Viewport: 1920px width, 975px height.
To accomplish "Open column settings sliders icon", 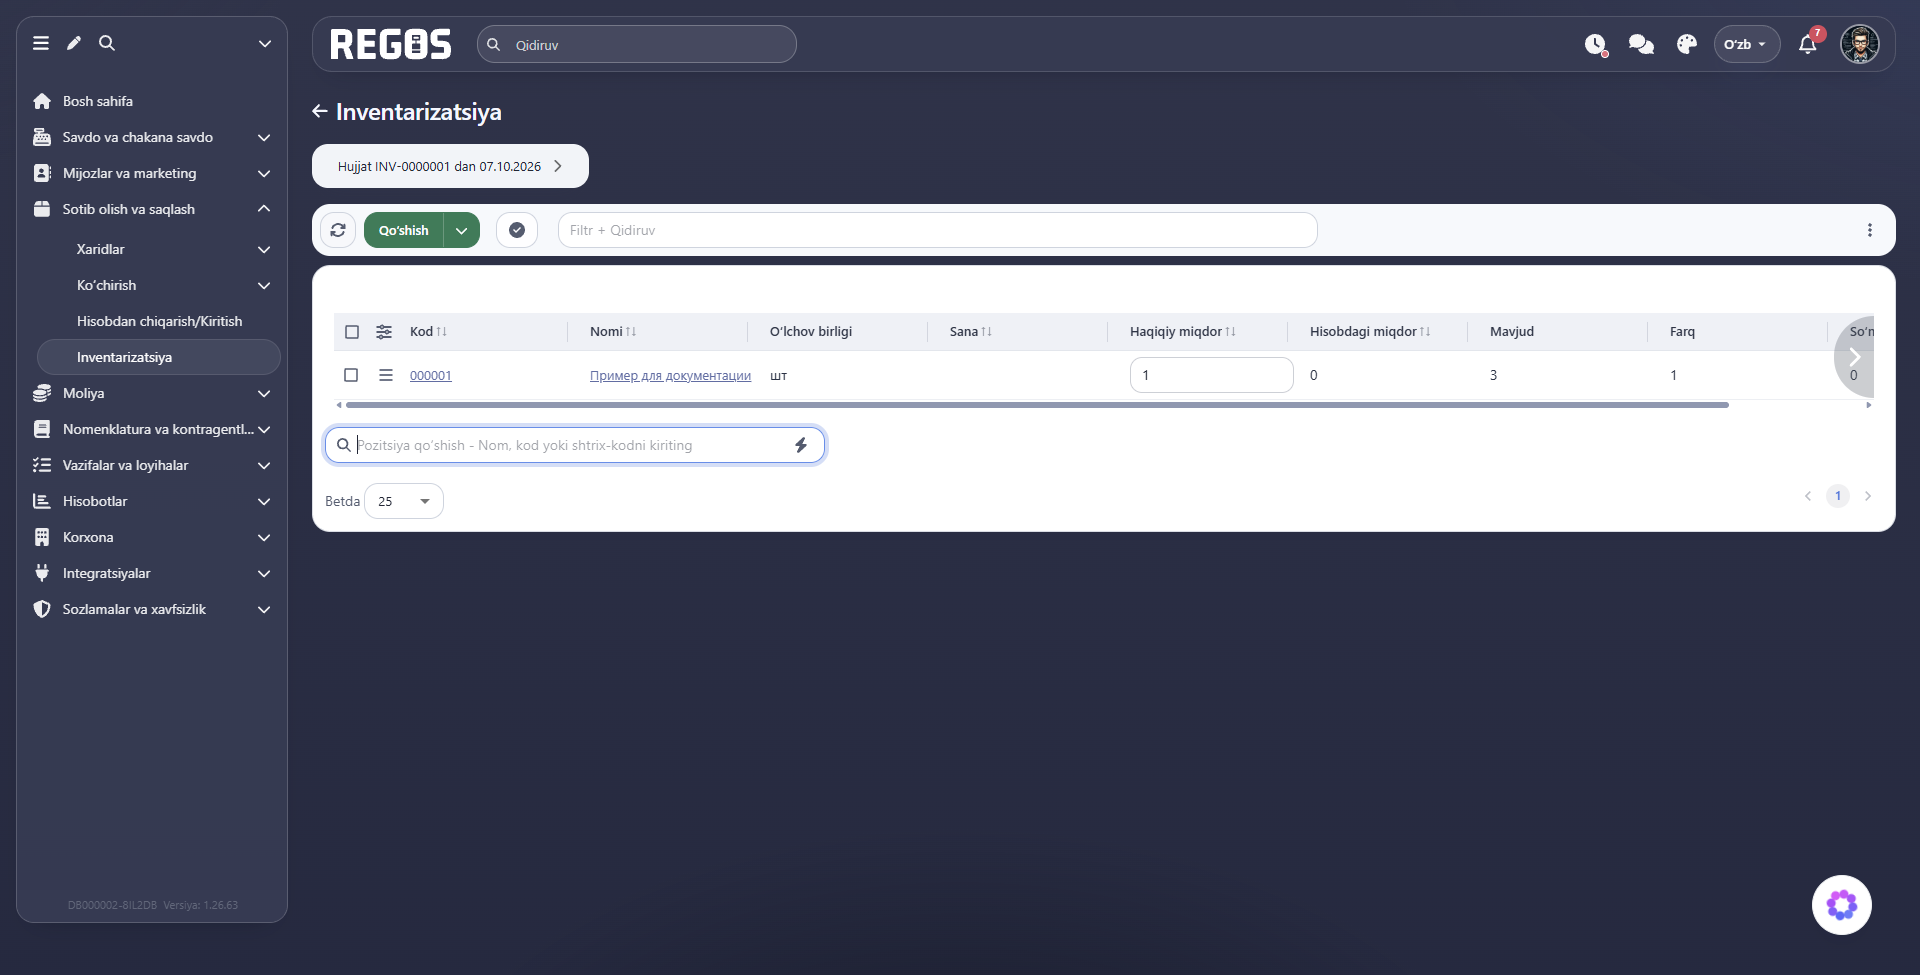I will click(x=384, y=332).
